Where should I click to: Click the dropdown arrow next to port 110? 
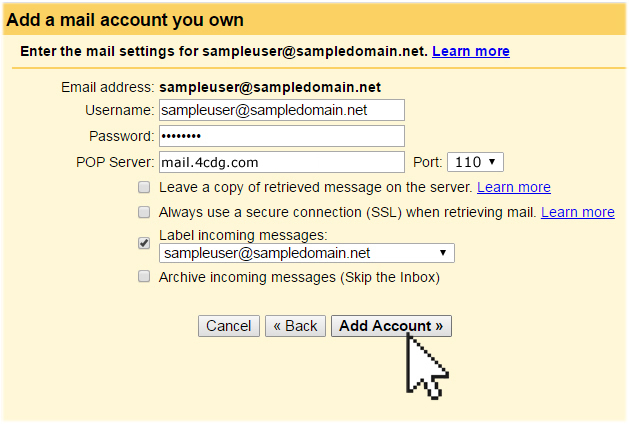click(492, 162)
